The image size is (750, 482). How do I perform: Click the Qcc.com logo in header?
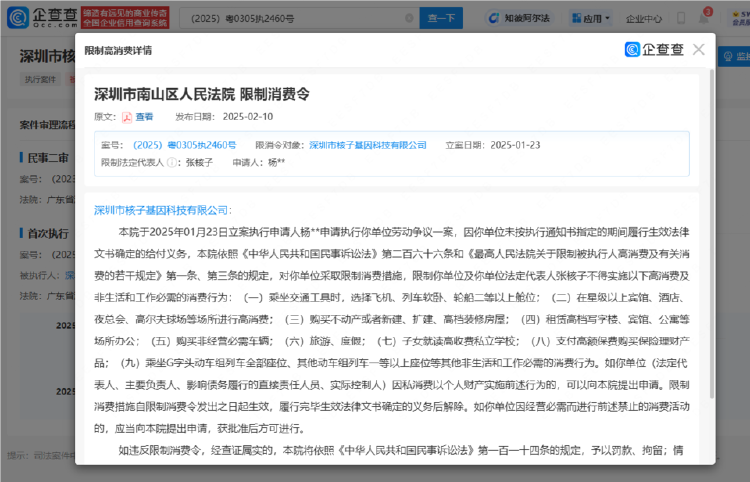(x=42, y=17)
